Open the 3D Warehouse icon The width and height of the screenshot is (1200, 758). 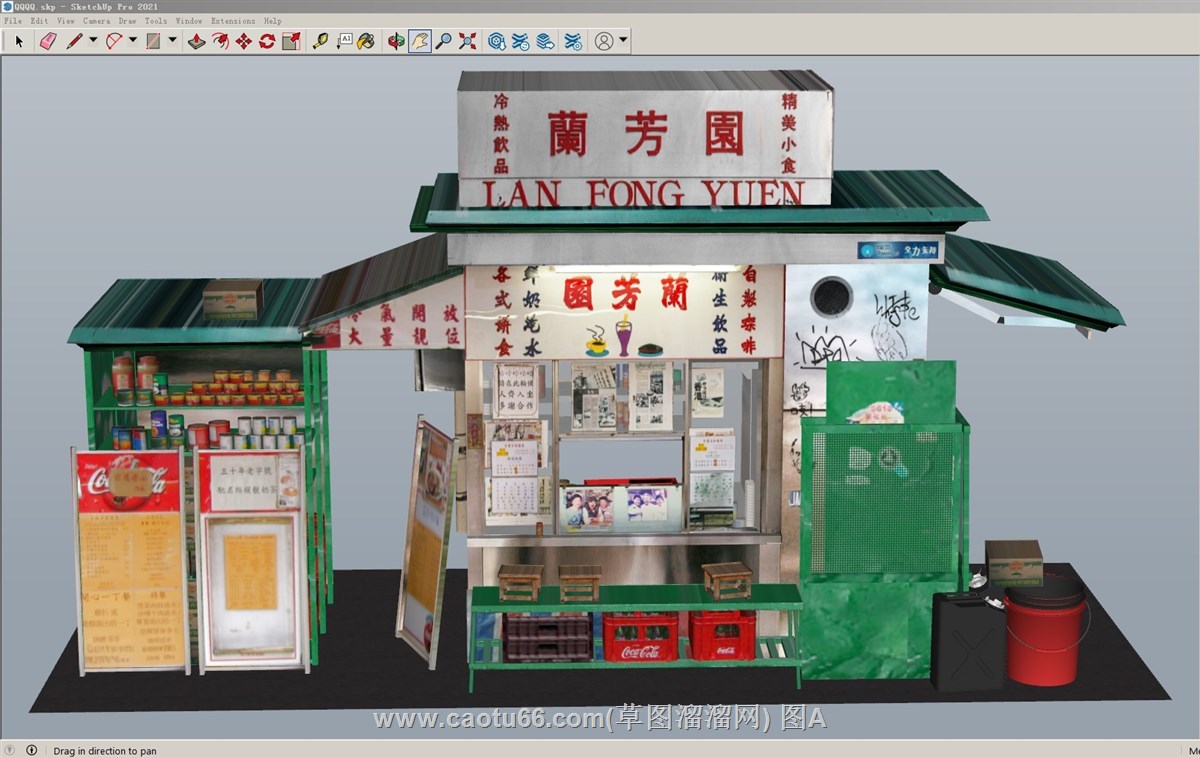click(x=497, y=41)
